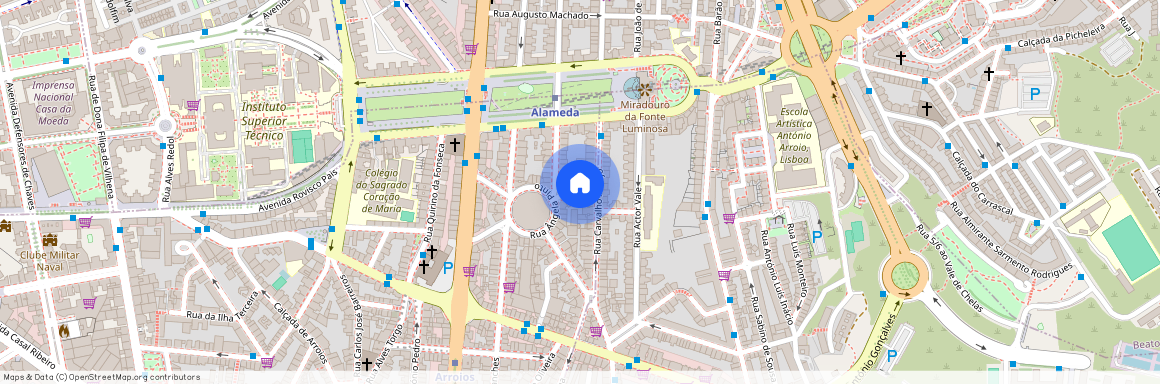Click the Beato label at the right edge
Viewport: 1160px width, 384px height.
pyautogui.click(x=1146, y=345)
